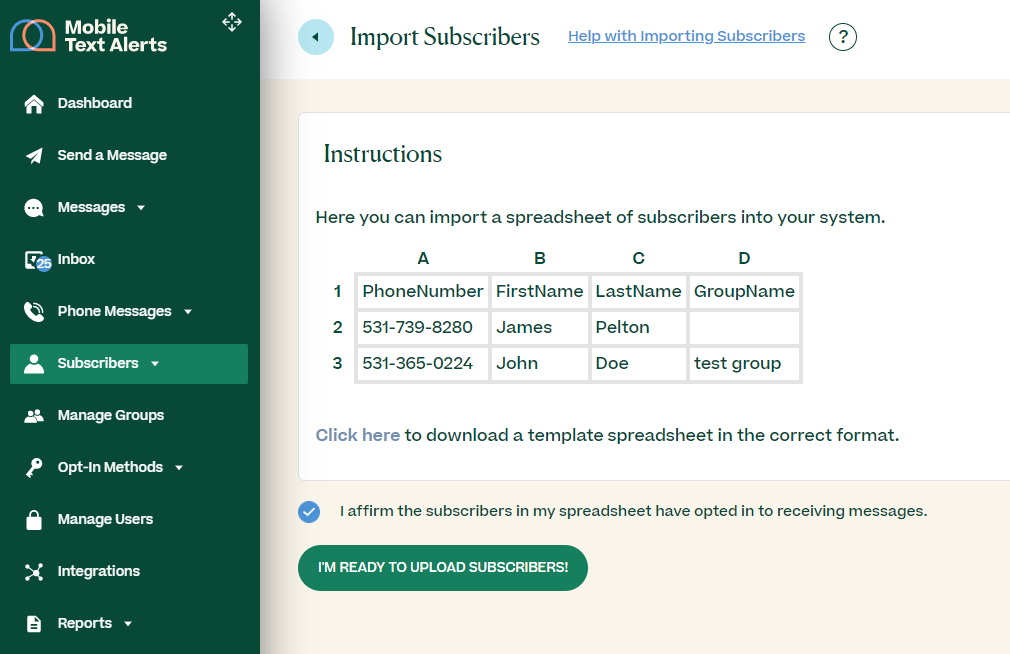Click the question mark help icon
Image resolution: width=1010 pixels, height=654 pixels.
(x=843, y=37)
